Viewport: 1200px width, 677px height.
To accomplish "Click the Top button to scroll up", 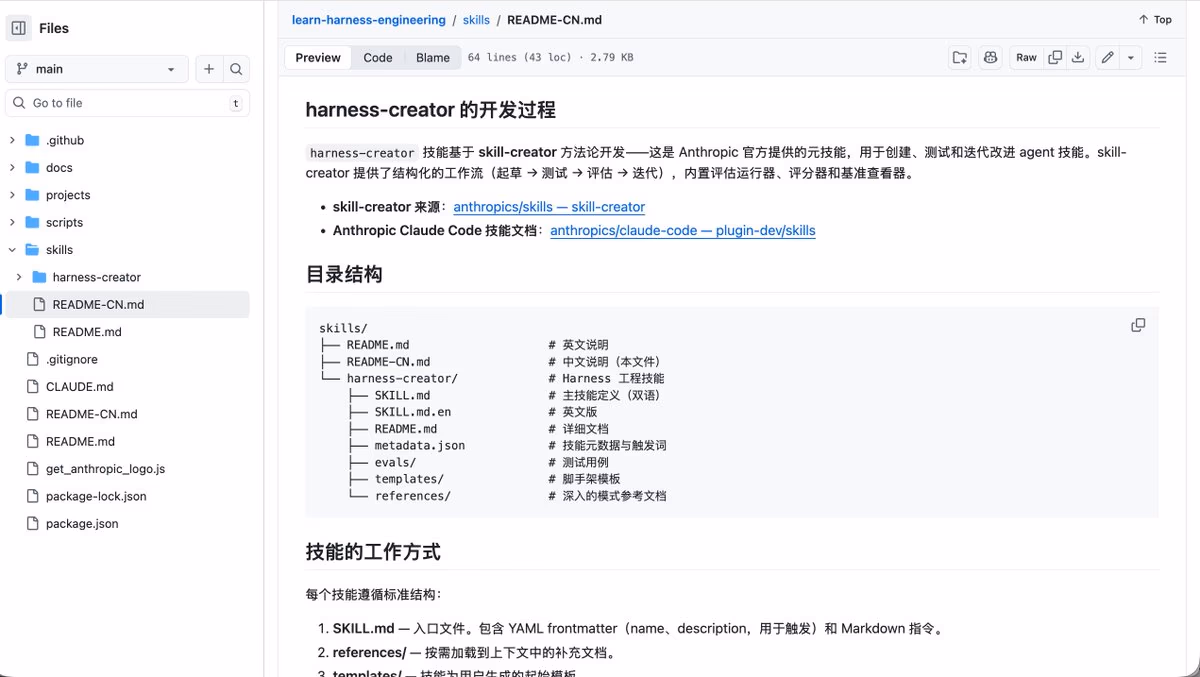I will [1154, 19].
